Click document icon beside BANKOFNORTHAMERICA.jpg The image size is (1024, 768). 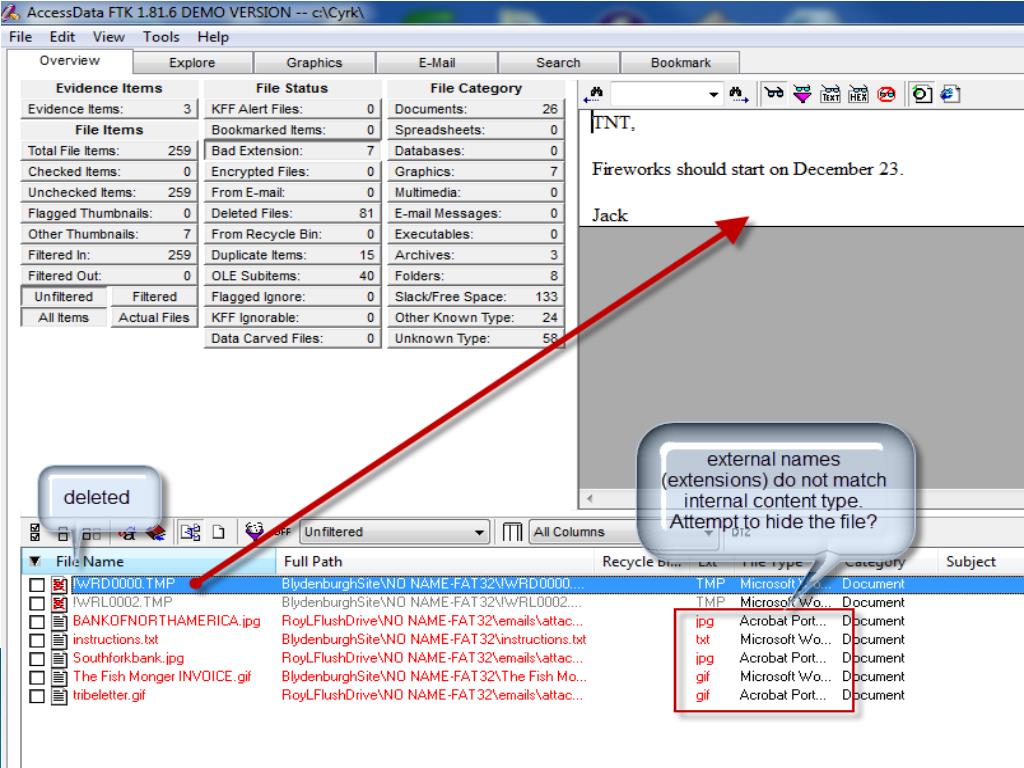[x=59, y=621]
